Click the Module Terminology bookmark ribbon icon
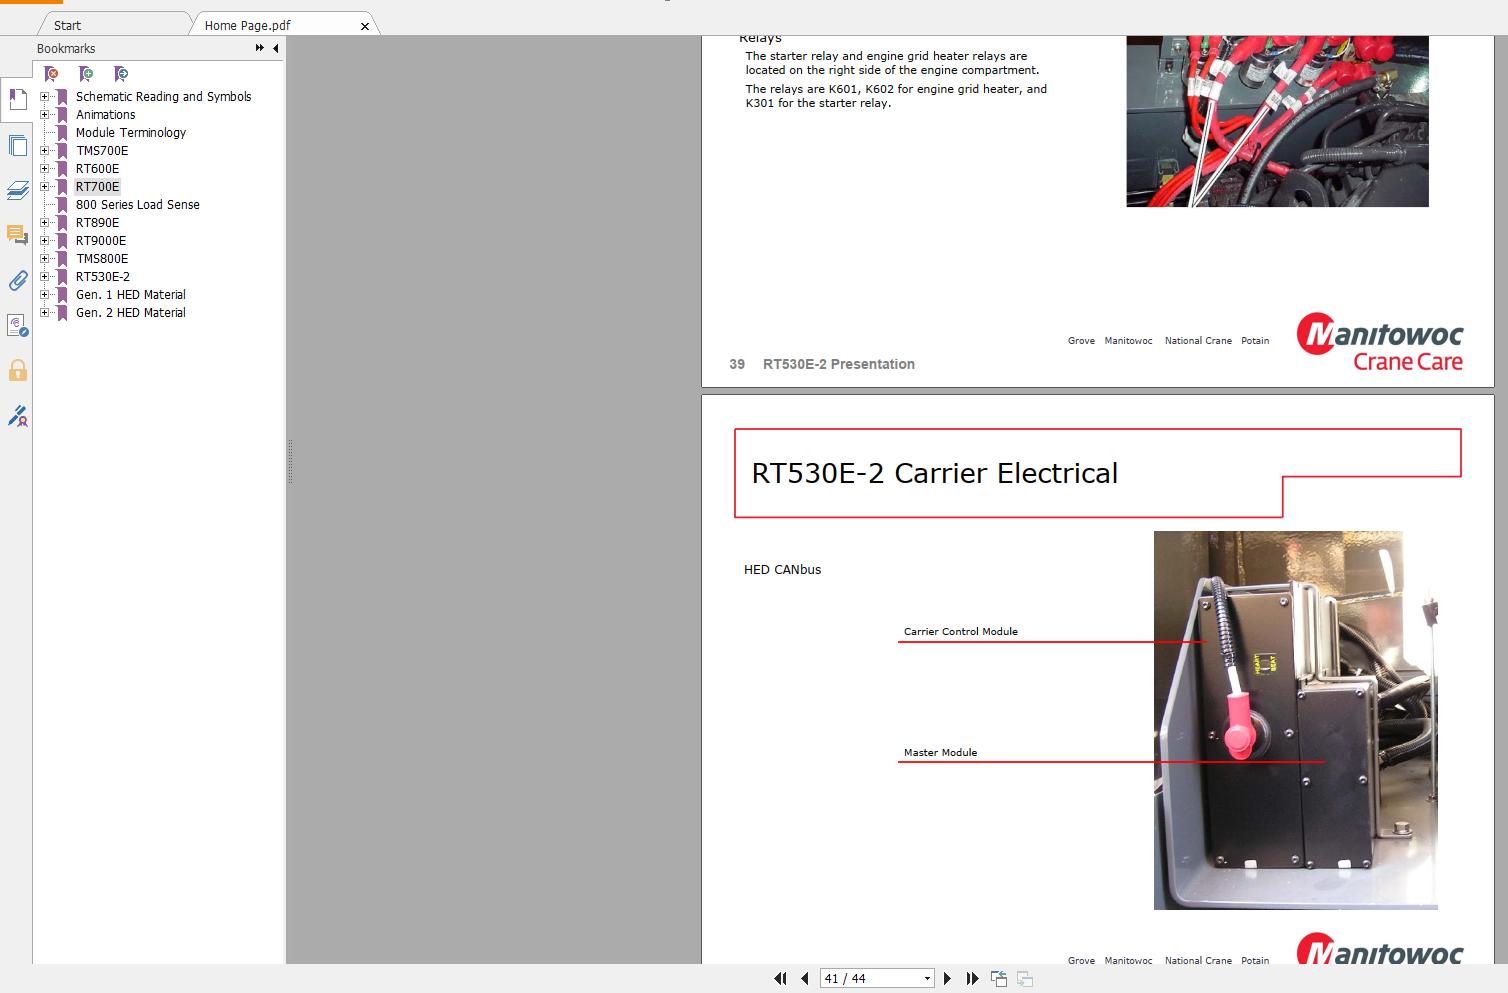 (x=62, y=133)
